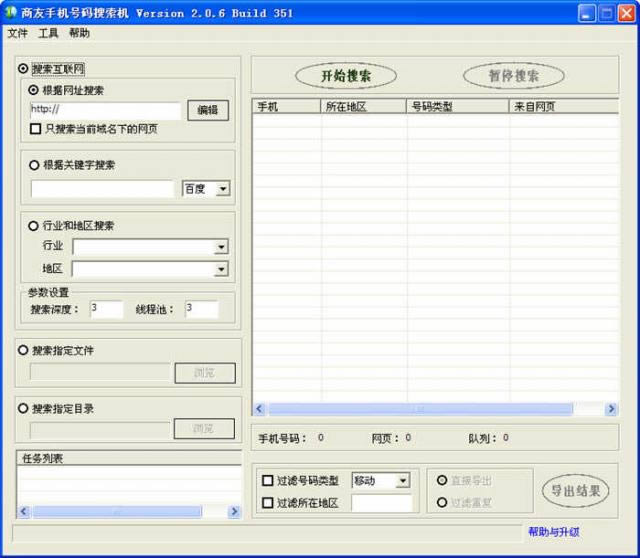
Task: Click the 搜索深度 value field
Action: 106,309
